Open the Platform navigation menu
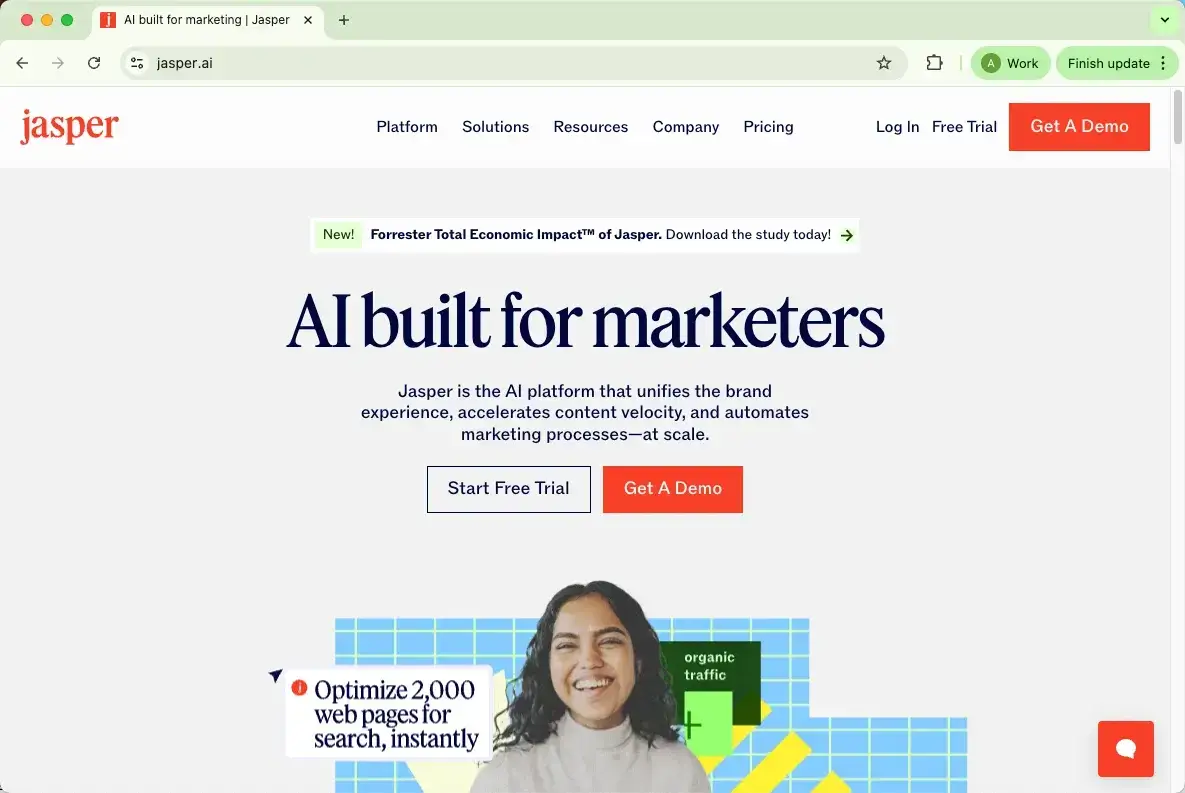Screen dimensions: 1185x793 407,127
